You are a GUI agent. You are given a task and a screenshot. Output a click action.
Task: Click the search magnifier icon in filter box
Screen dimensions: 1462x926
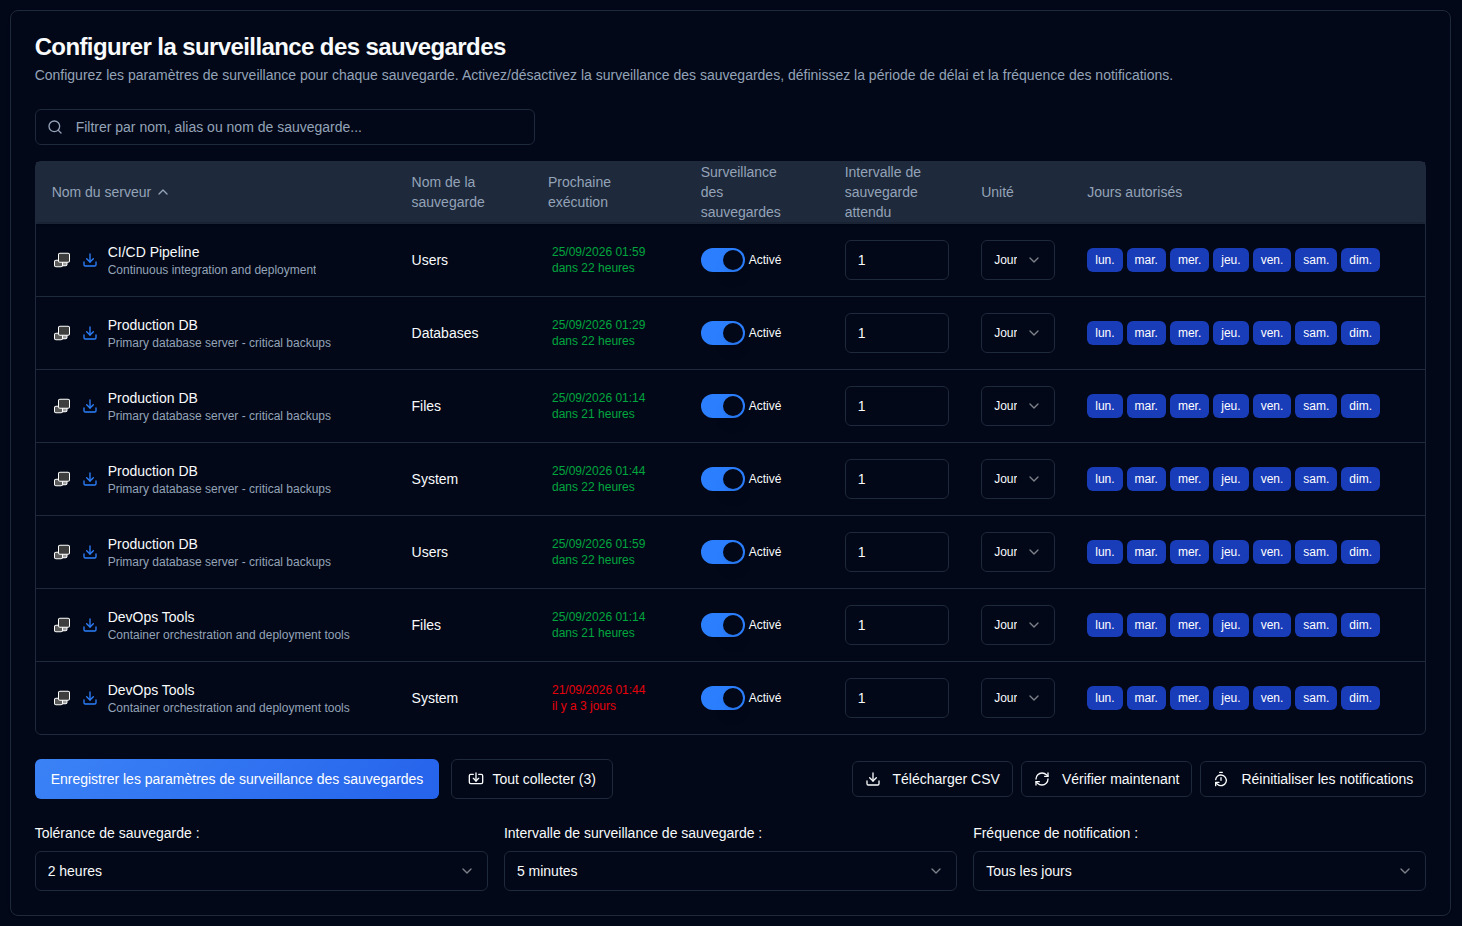coord(55,127)
